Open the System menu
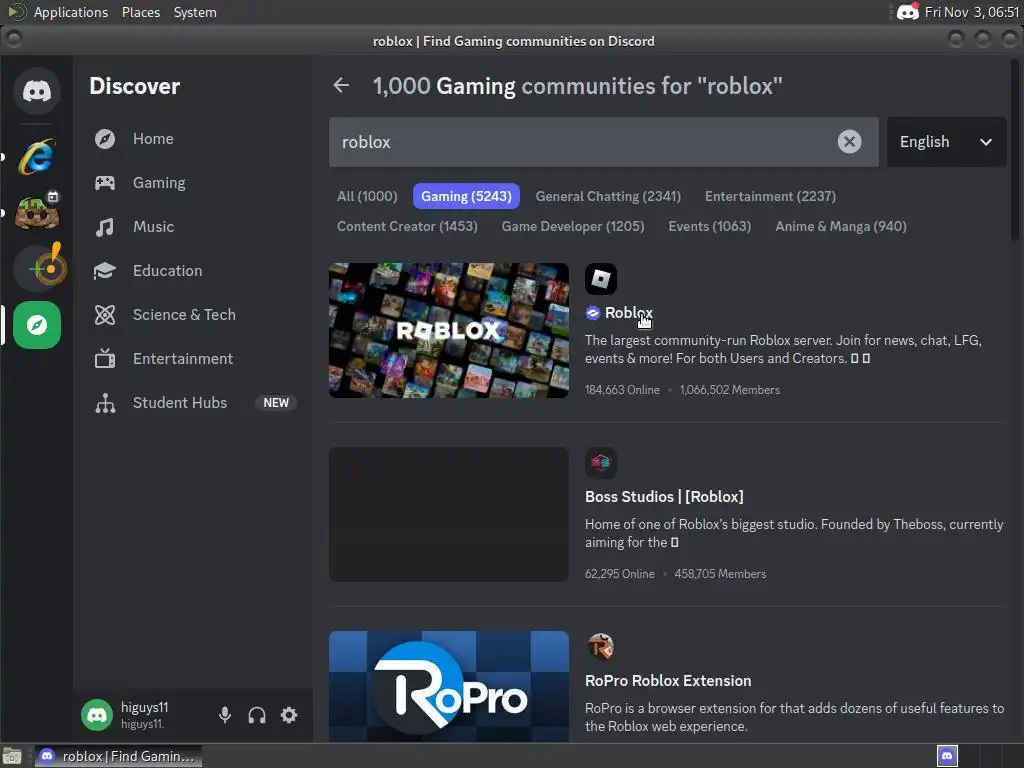The width and height of the screenshot is (1024, 768). click(x=195, y=12)
